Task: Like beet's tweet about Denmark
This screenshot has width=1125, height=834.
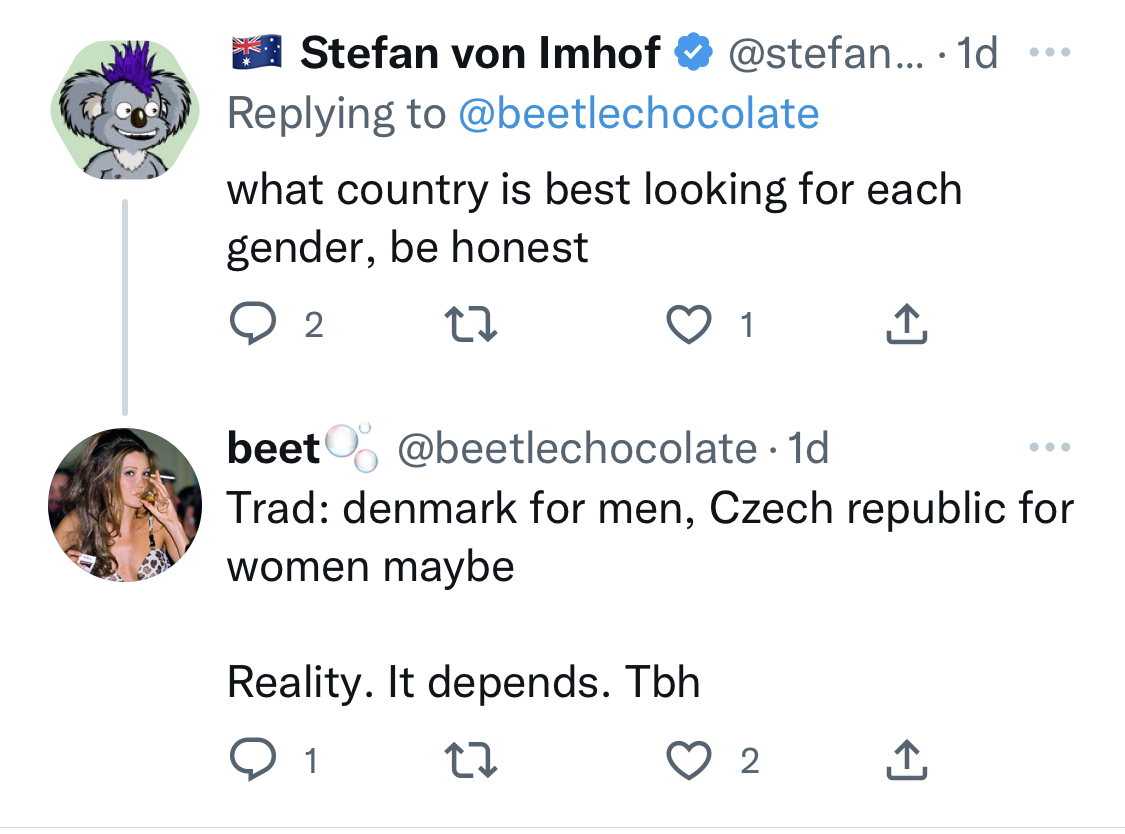Action: 689,759
